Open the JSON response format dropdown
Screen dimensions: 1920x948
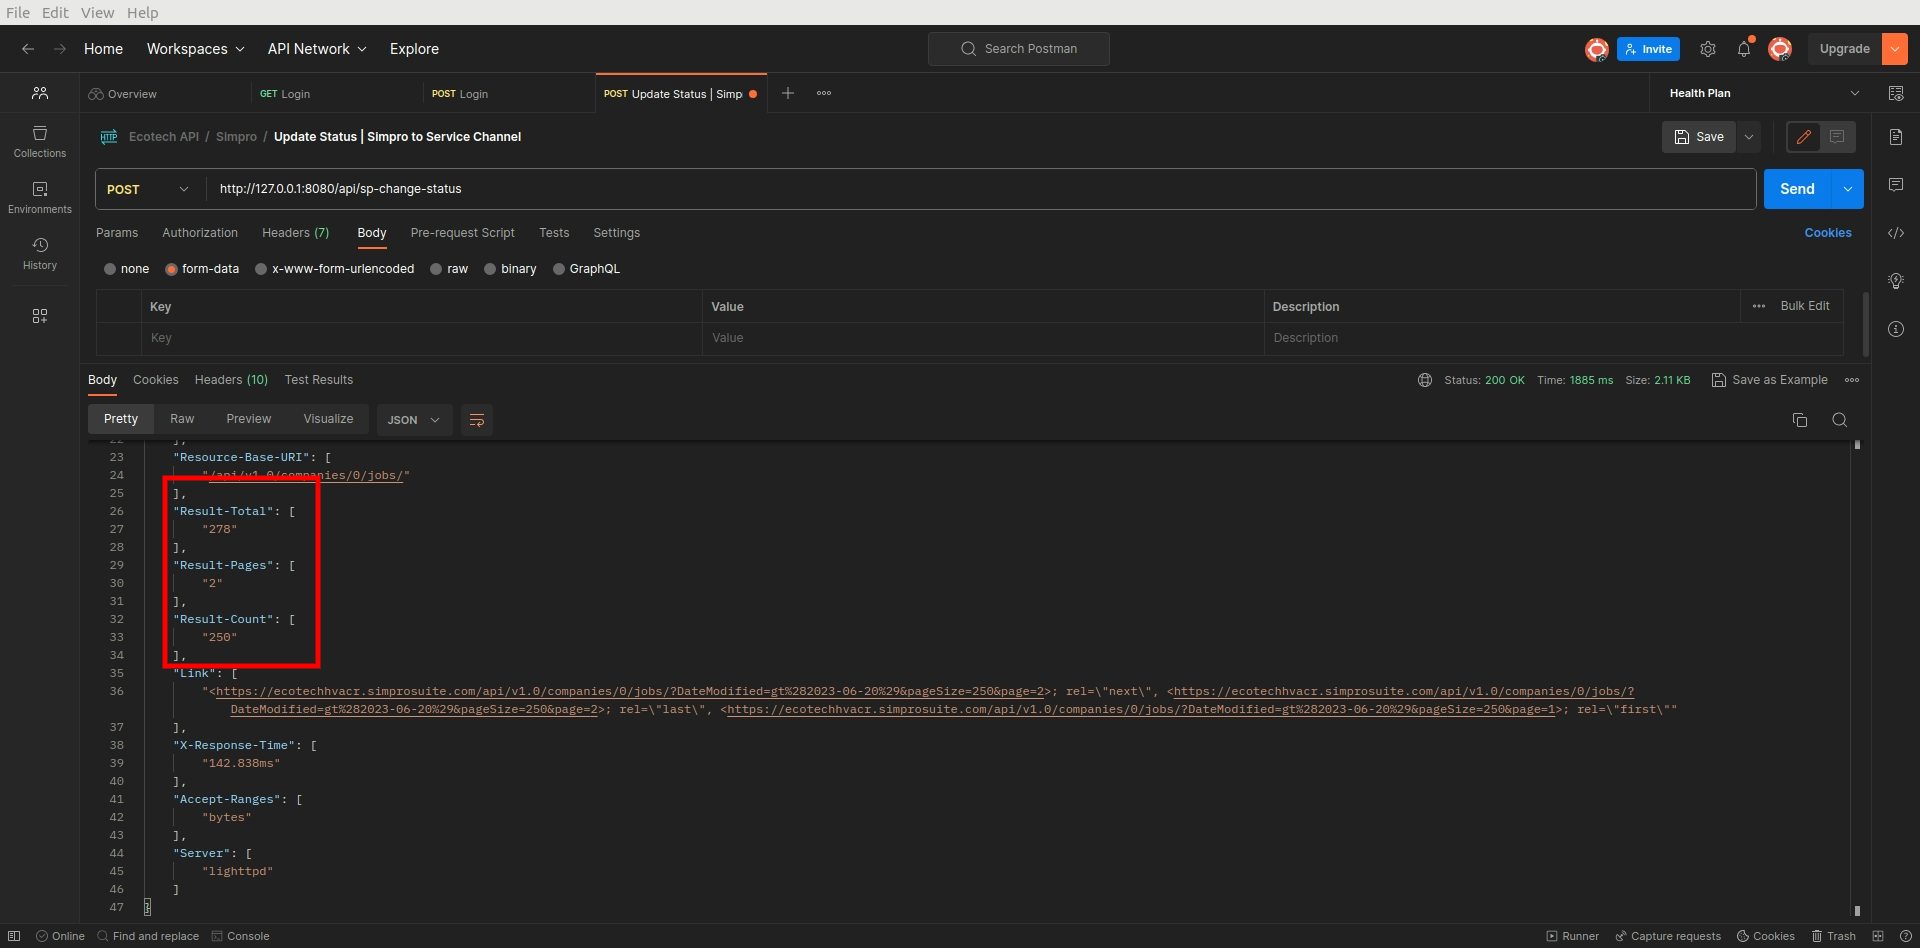(414, 420)
